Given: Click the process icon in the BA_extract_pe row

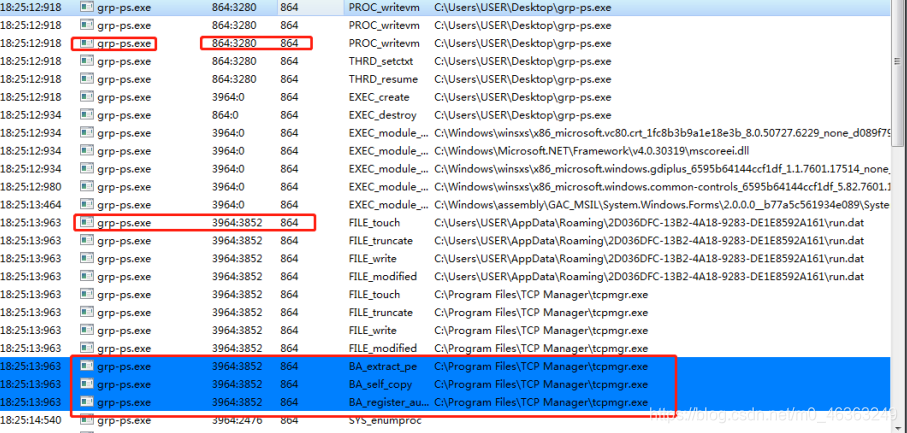Looking at the screenshot, I should (87, 367).
